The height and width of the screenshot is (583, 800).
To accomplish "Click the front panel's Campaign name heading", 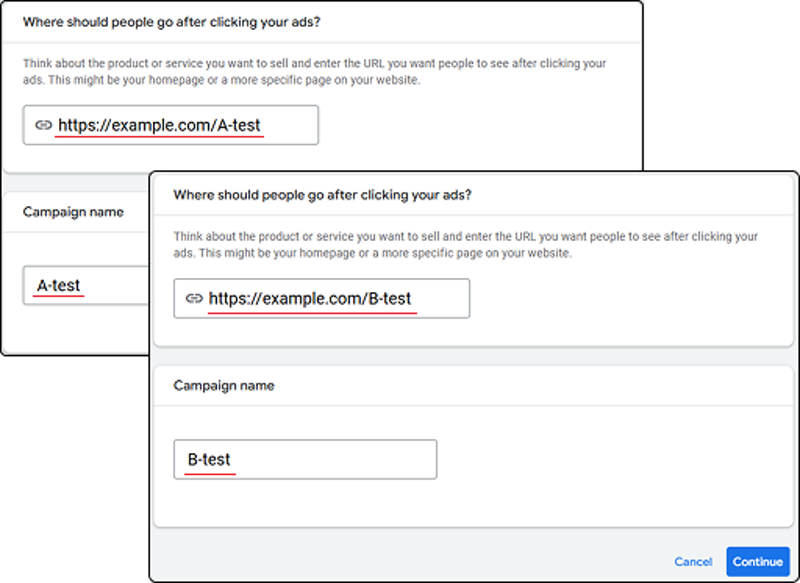I will pyautogui.click(x=224, y=386).
